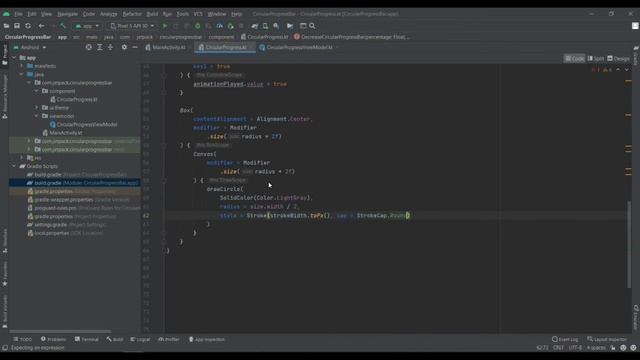Screen dimensions: 640x360
Task: Click the project panel horizontal scrollbar
Action: [x=60, y=331]
